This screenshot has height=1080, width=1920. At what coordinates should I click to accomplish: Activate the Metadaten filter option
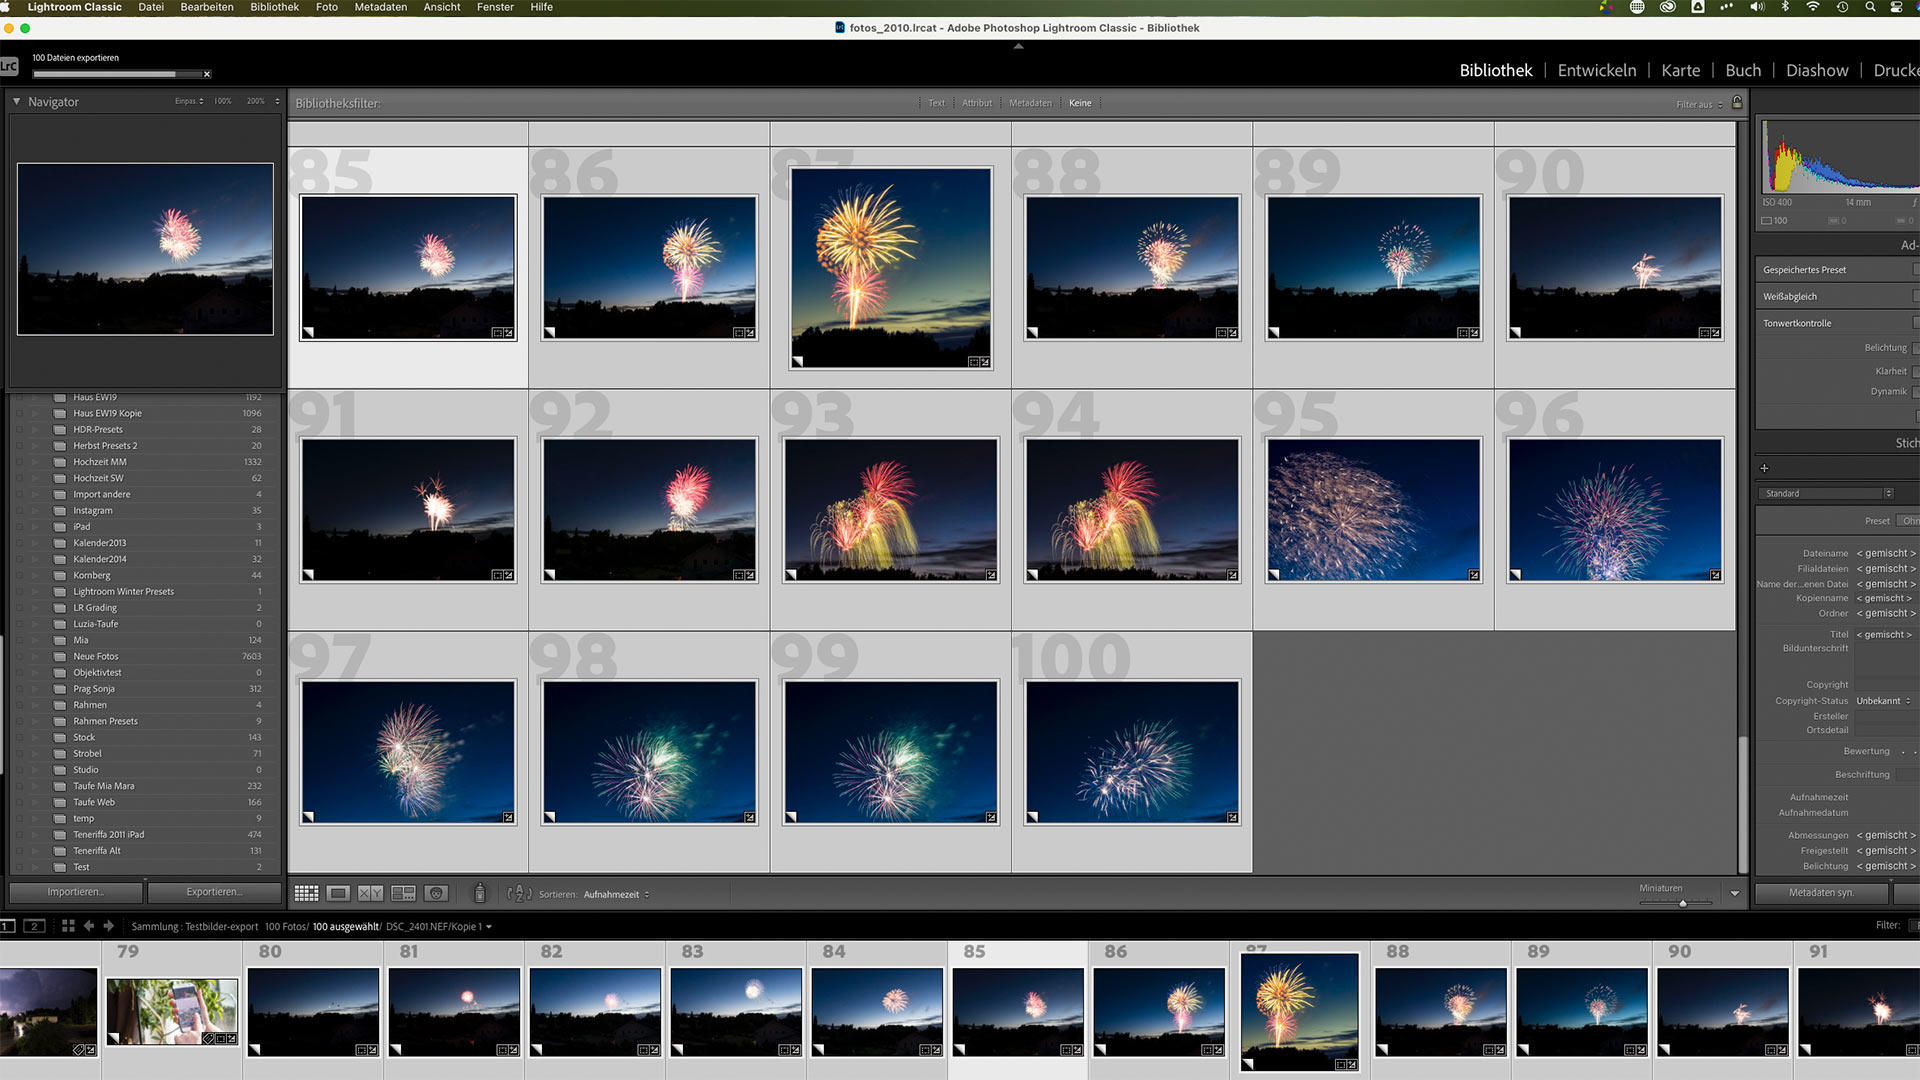pos(1030,103)
